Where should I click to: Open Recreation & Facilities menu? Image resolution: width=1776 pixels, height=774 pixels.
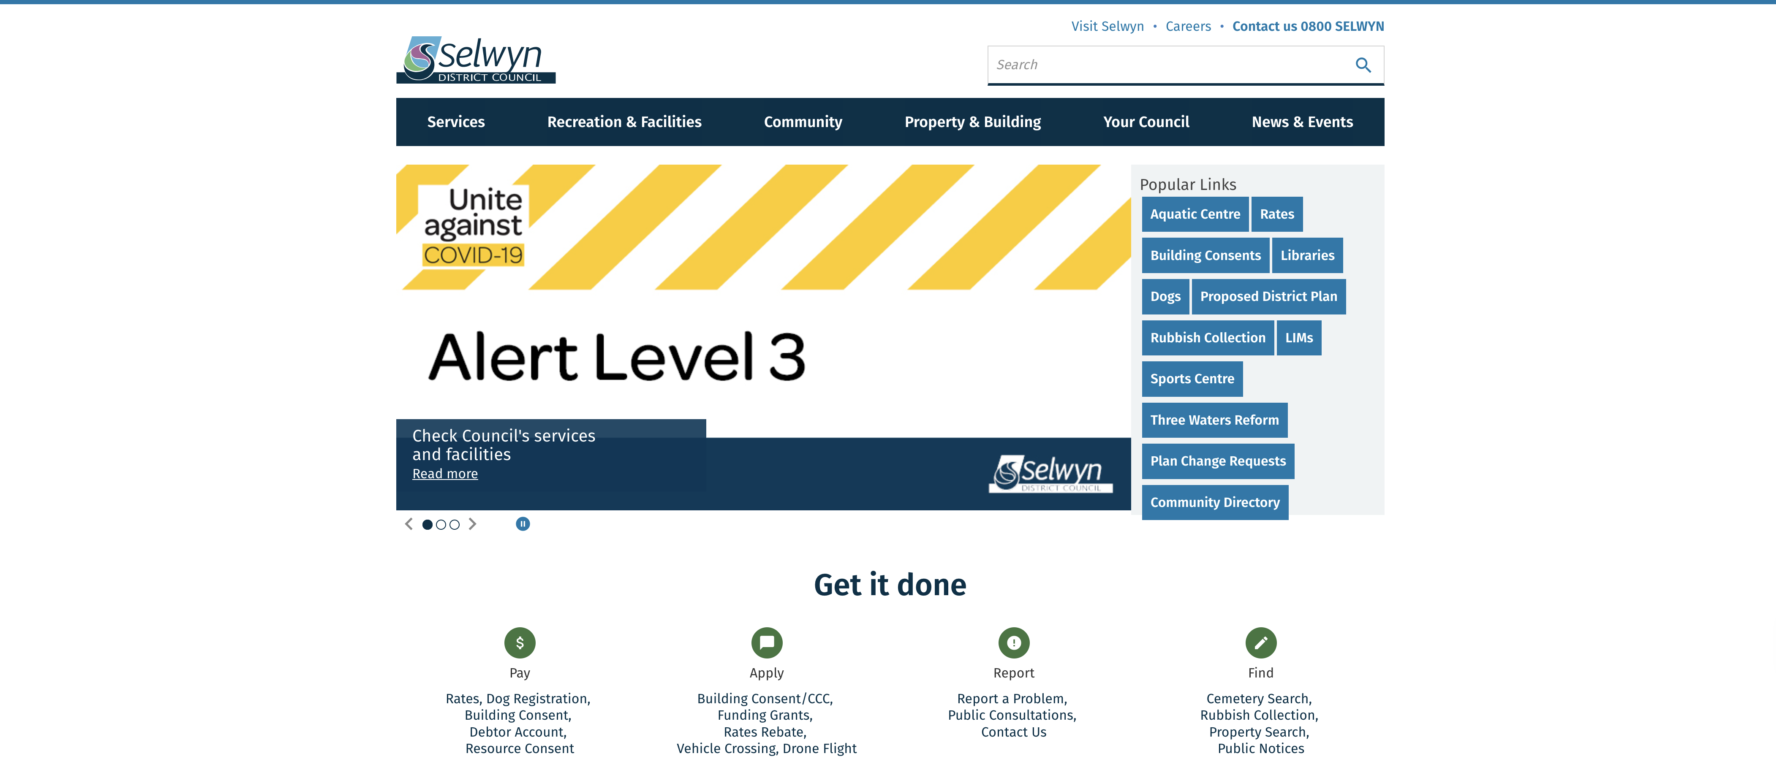[624, 122]
